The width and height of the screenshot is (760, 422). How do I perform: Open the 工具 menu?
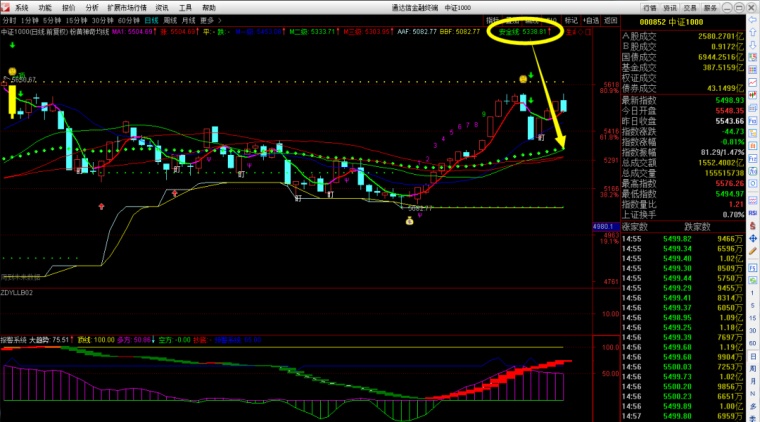[x=185, y=6]
